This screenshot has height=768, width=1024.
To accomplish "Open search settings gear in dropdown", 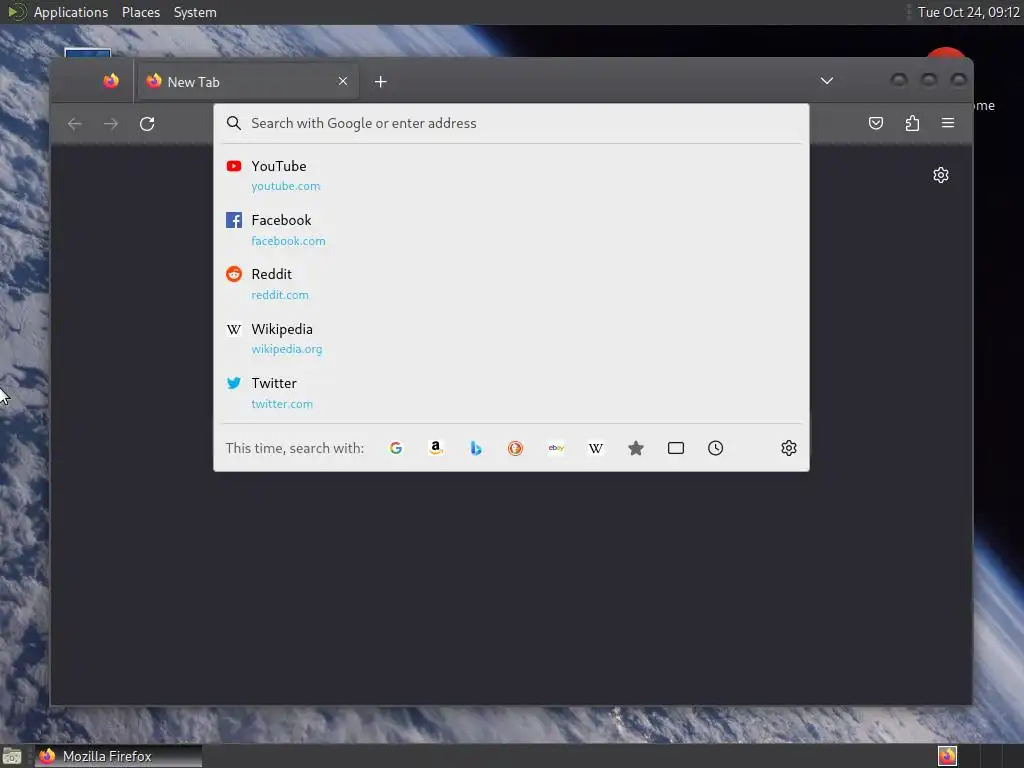I will pos(789,448).
